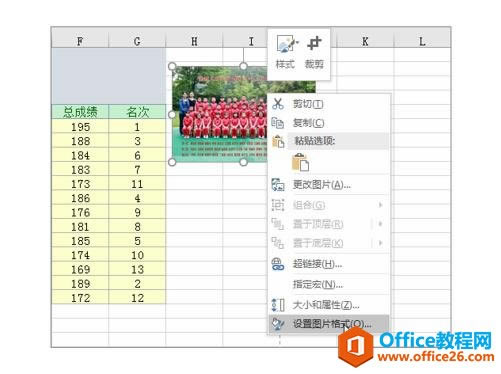Click the rank cell showing 13
This screenshot has width=501, height=374.
[x=137, y=270]
